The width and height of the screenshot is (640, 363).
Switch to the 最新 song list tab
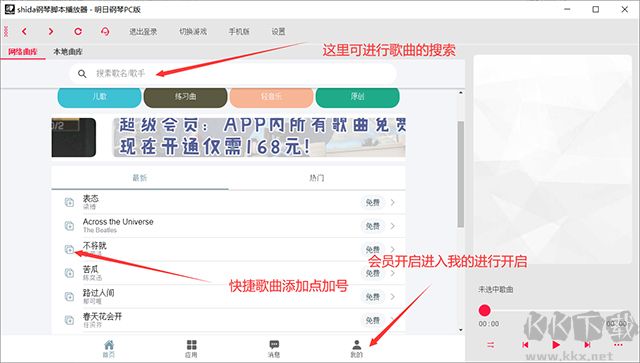tap(140, 178)
